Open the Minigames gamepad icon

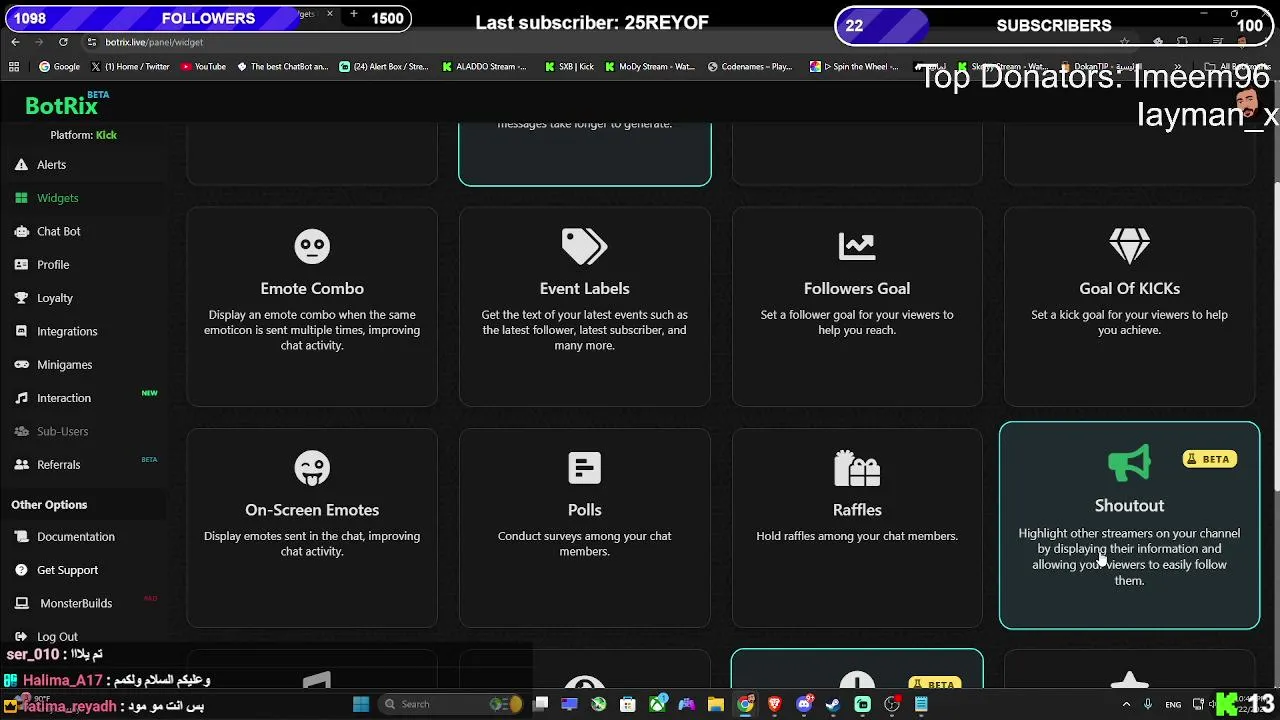coord(21,365)
